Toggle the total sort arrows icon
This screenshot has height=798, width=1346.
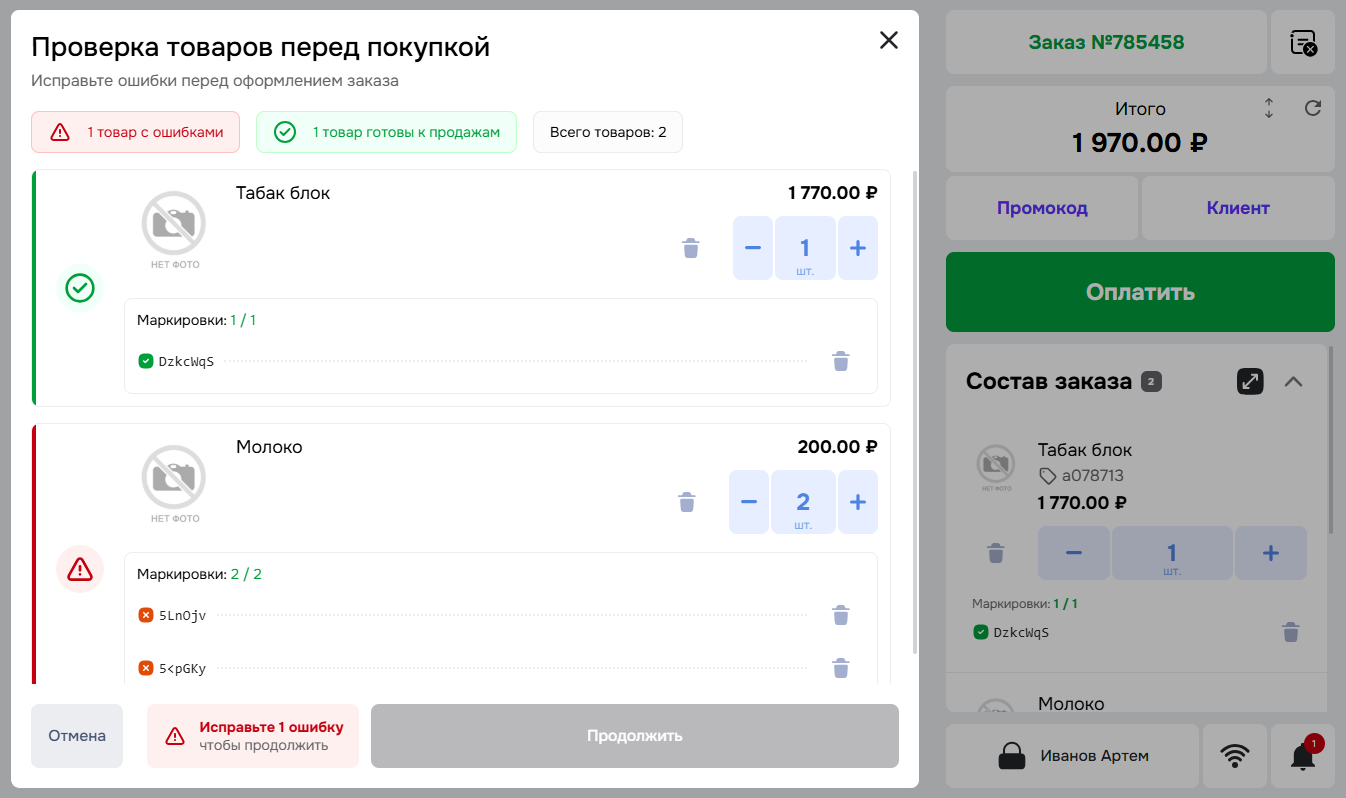click(1269, 108)
